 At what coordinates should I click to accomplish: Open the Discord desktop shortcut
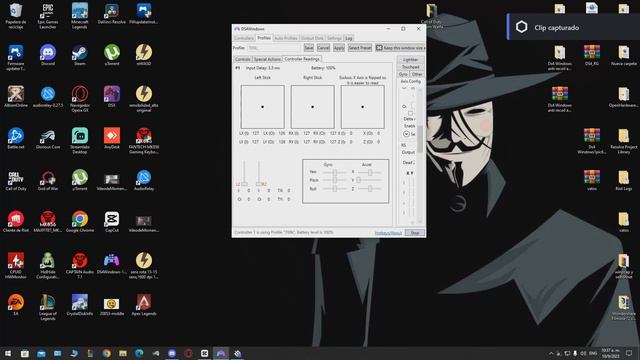pyautogui.click(x=48, y=55)
